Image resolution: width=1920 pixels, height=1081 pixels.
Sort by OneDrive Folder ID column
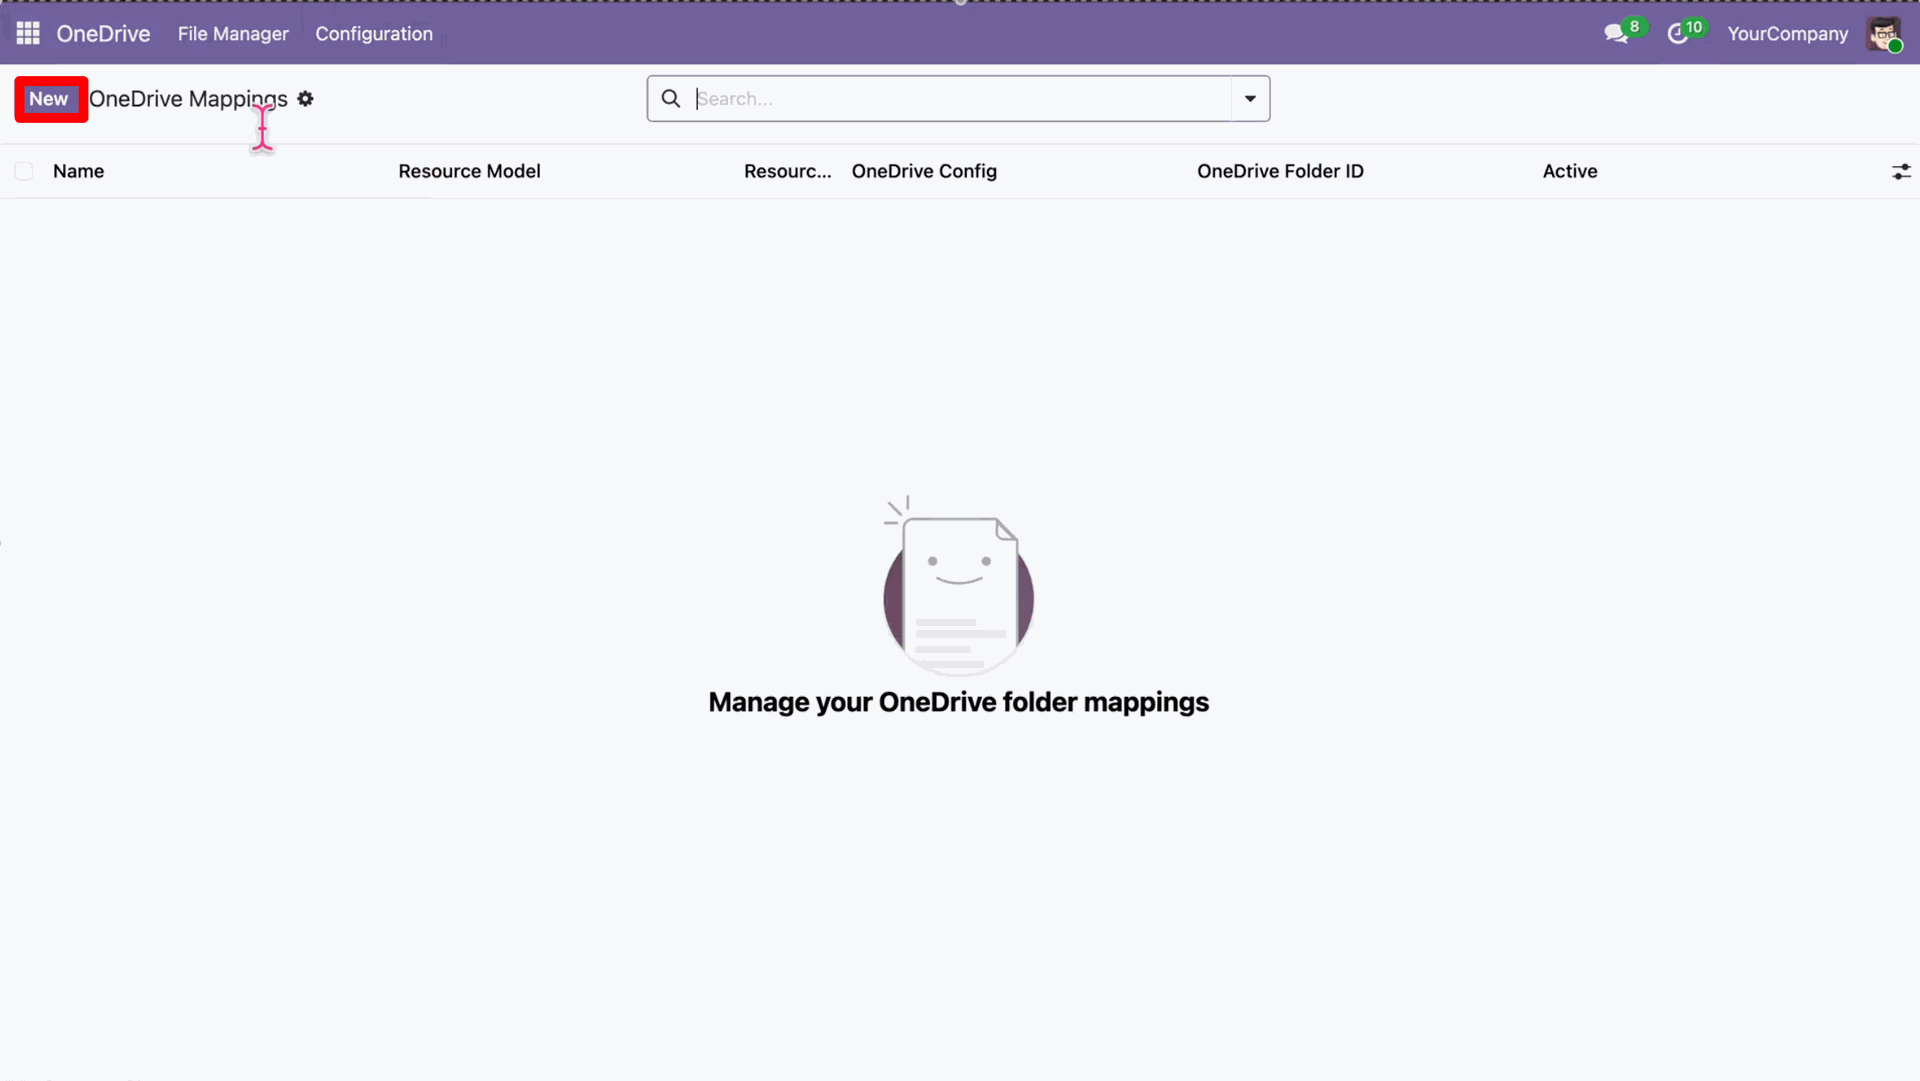(x=1280, y=171)
